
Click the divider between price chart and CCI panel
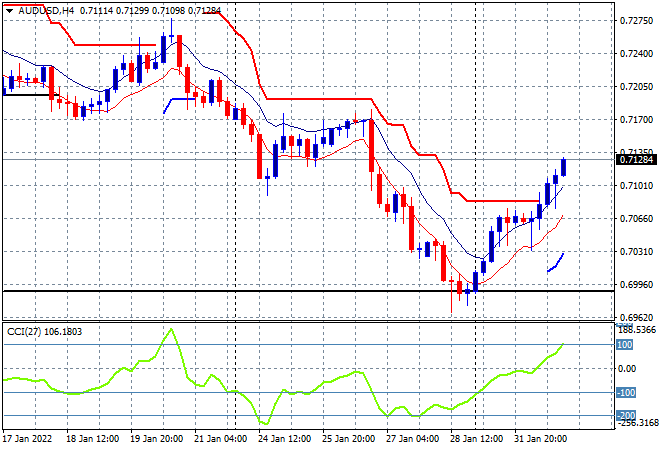pos(308,321)
